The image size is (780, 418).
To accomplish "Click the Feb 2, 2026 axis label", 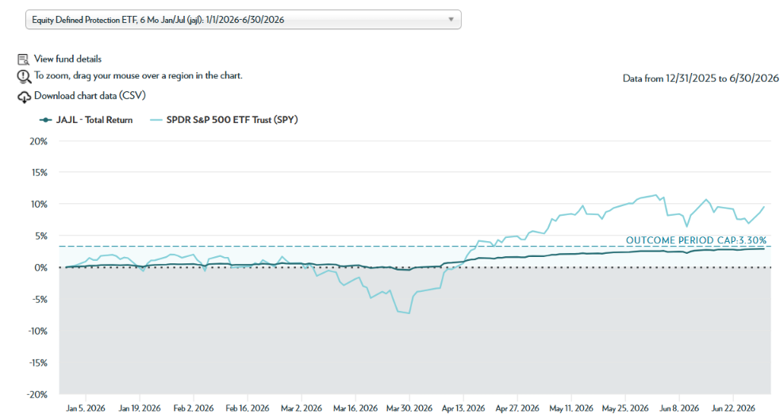I will tap(194, 408).
